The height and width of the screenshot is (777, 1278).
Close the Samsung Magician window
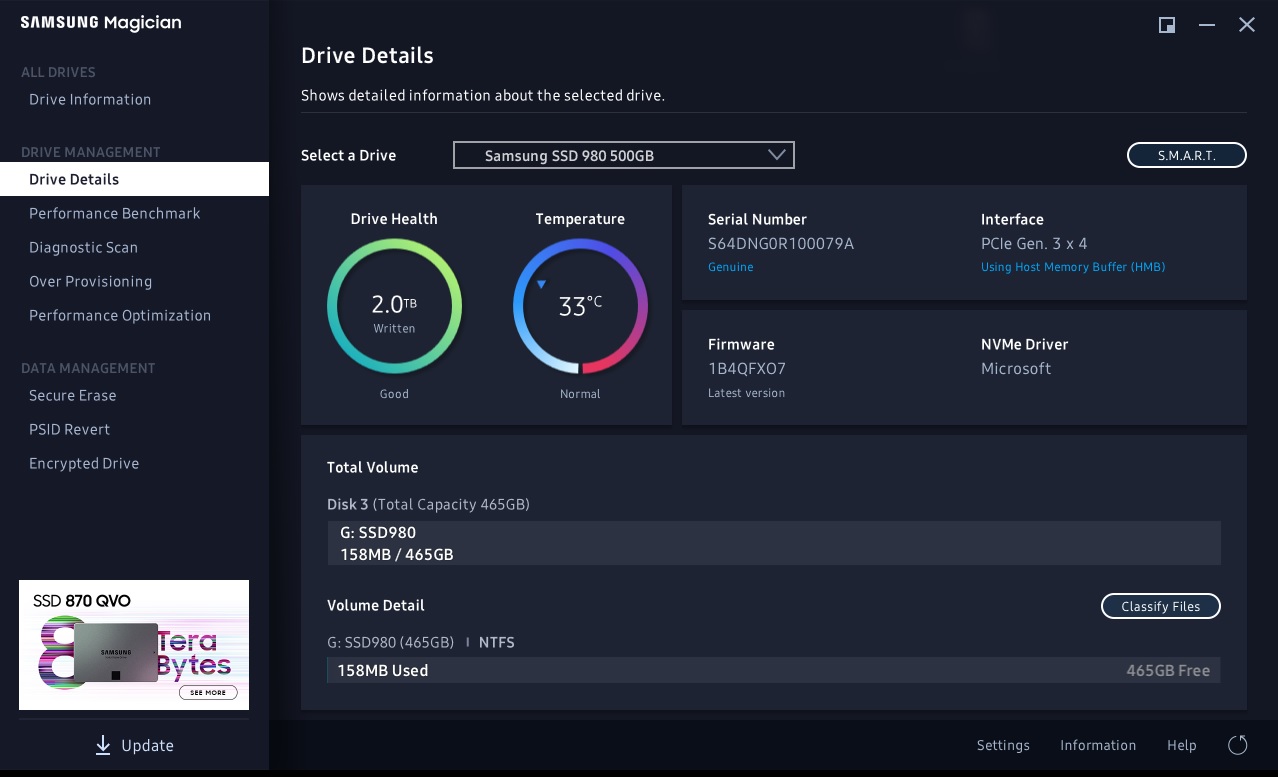tap(1247, 25)
